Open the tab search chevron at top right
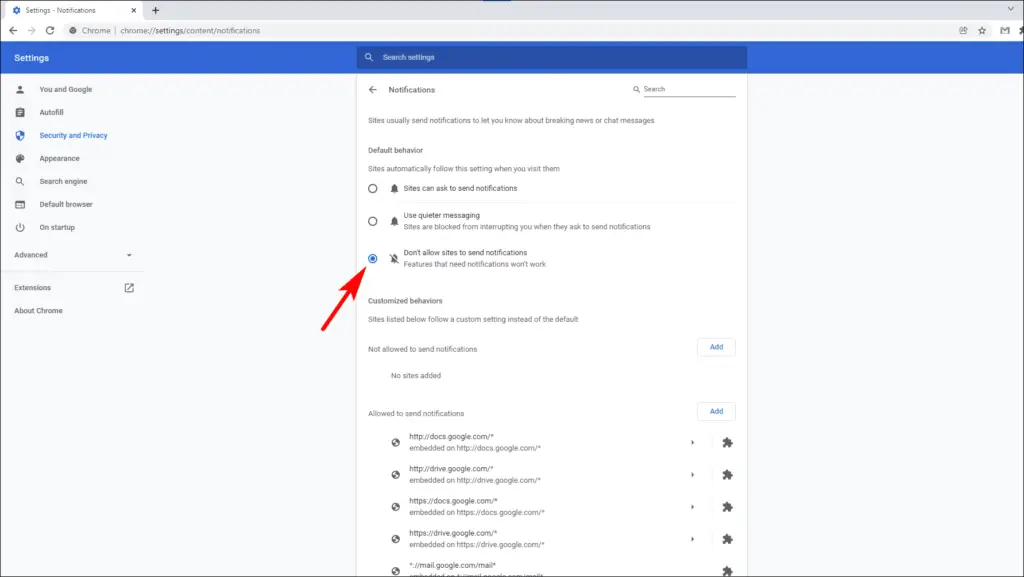Viewport: 1024px width, 577px height. click(x=1010, y=9)
